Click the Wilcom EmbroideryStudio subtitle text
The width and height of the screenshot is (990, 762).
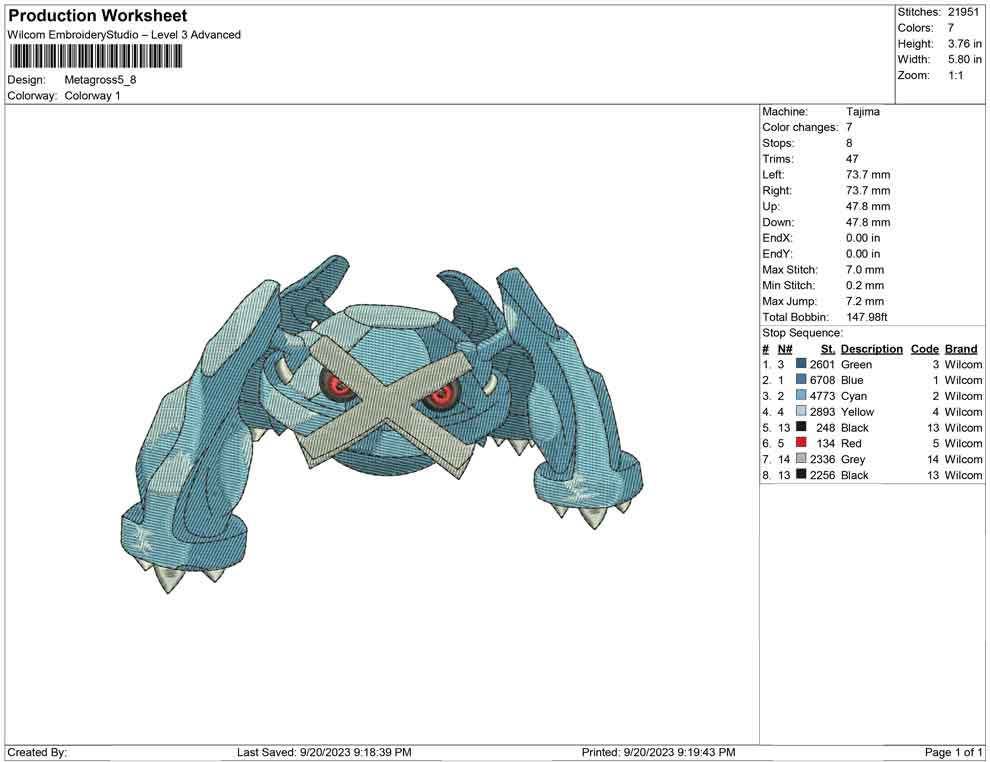click(x=124, y=35)
